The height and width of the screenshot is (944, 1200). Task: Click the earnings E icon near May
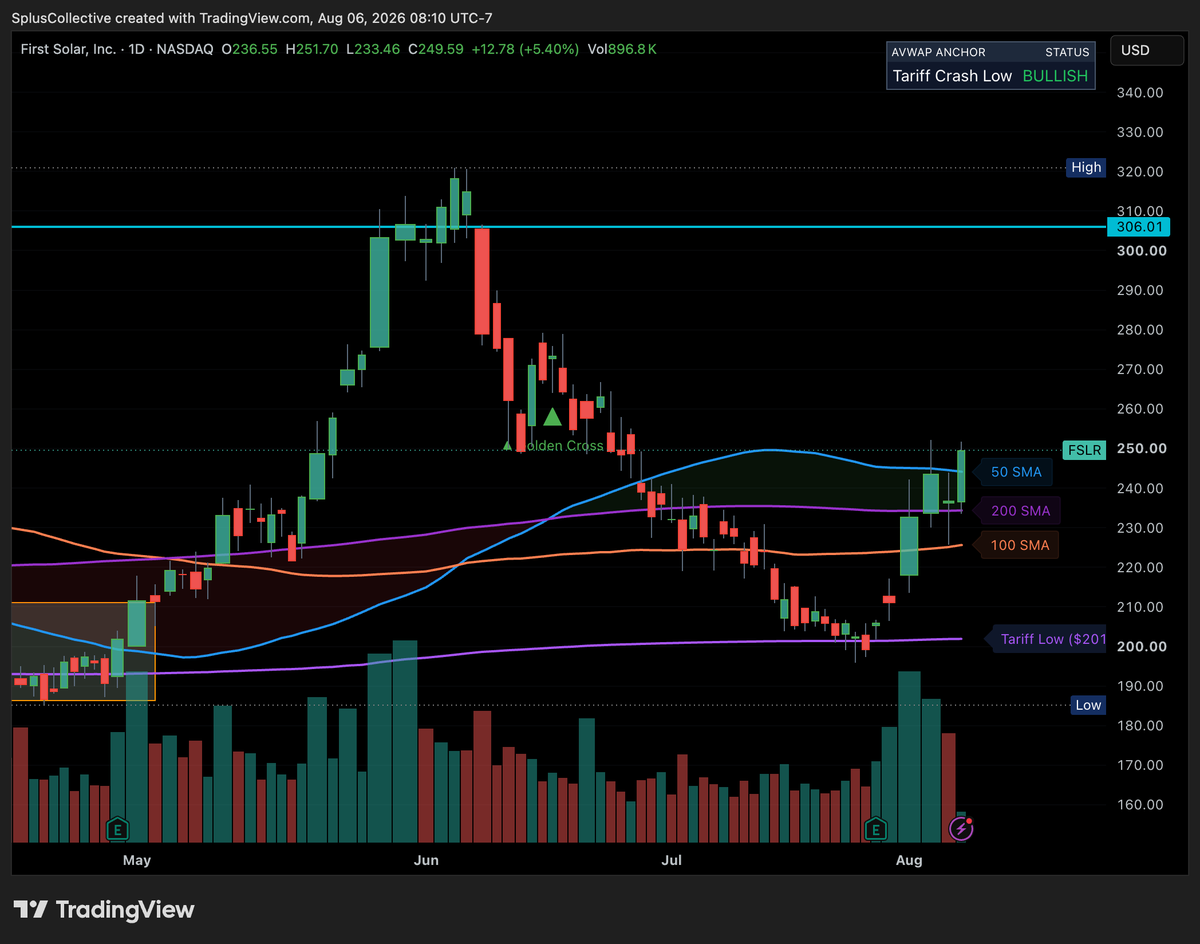(118, 828)
